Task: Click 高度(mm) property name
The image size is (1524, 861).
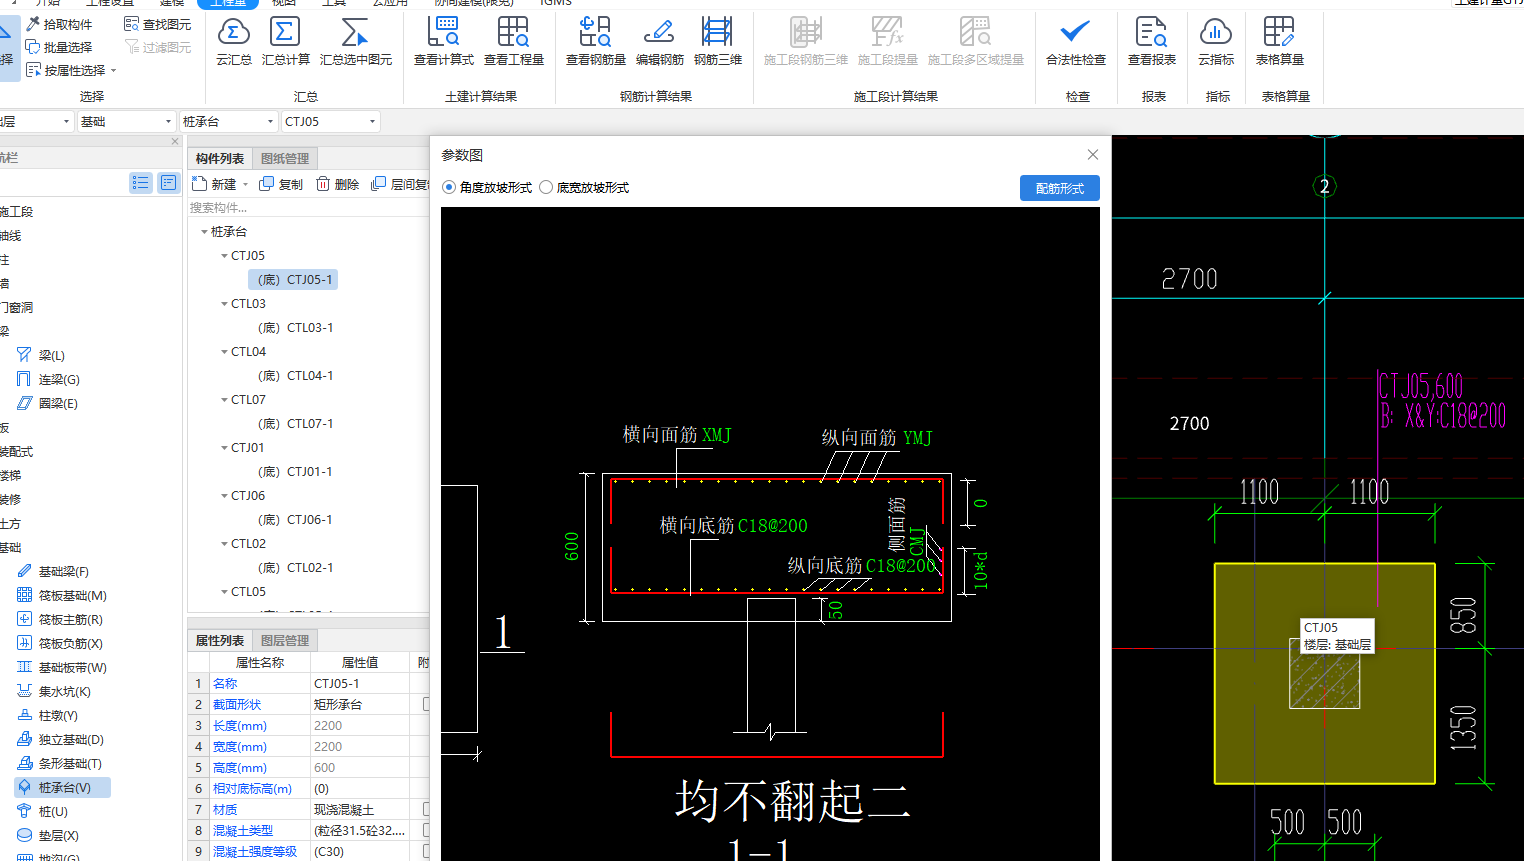Action: point(240,767)
